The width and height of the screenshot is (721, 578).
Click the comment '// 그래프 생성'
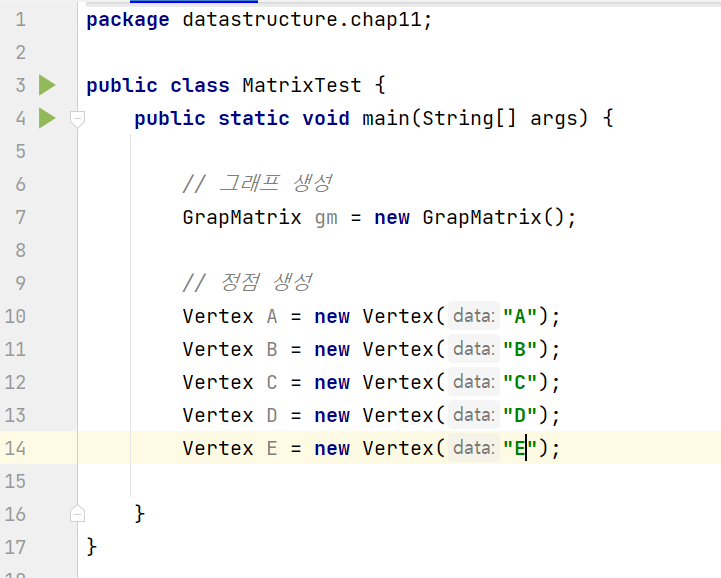257,184
